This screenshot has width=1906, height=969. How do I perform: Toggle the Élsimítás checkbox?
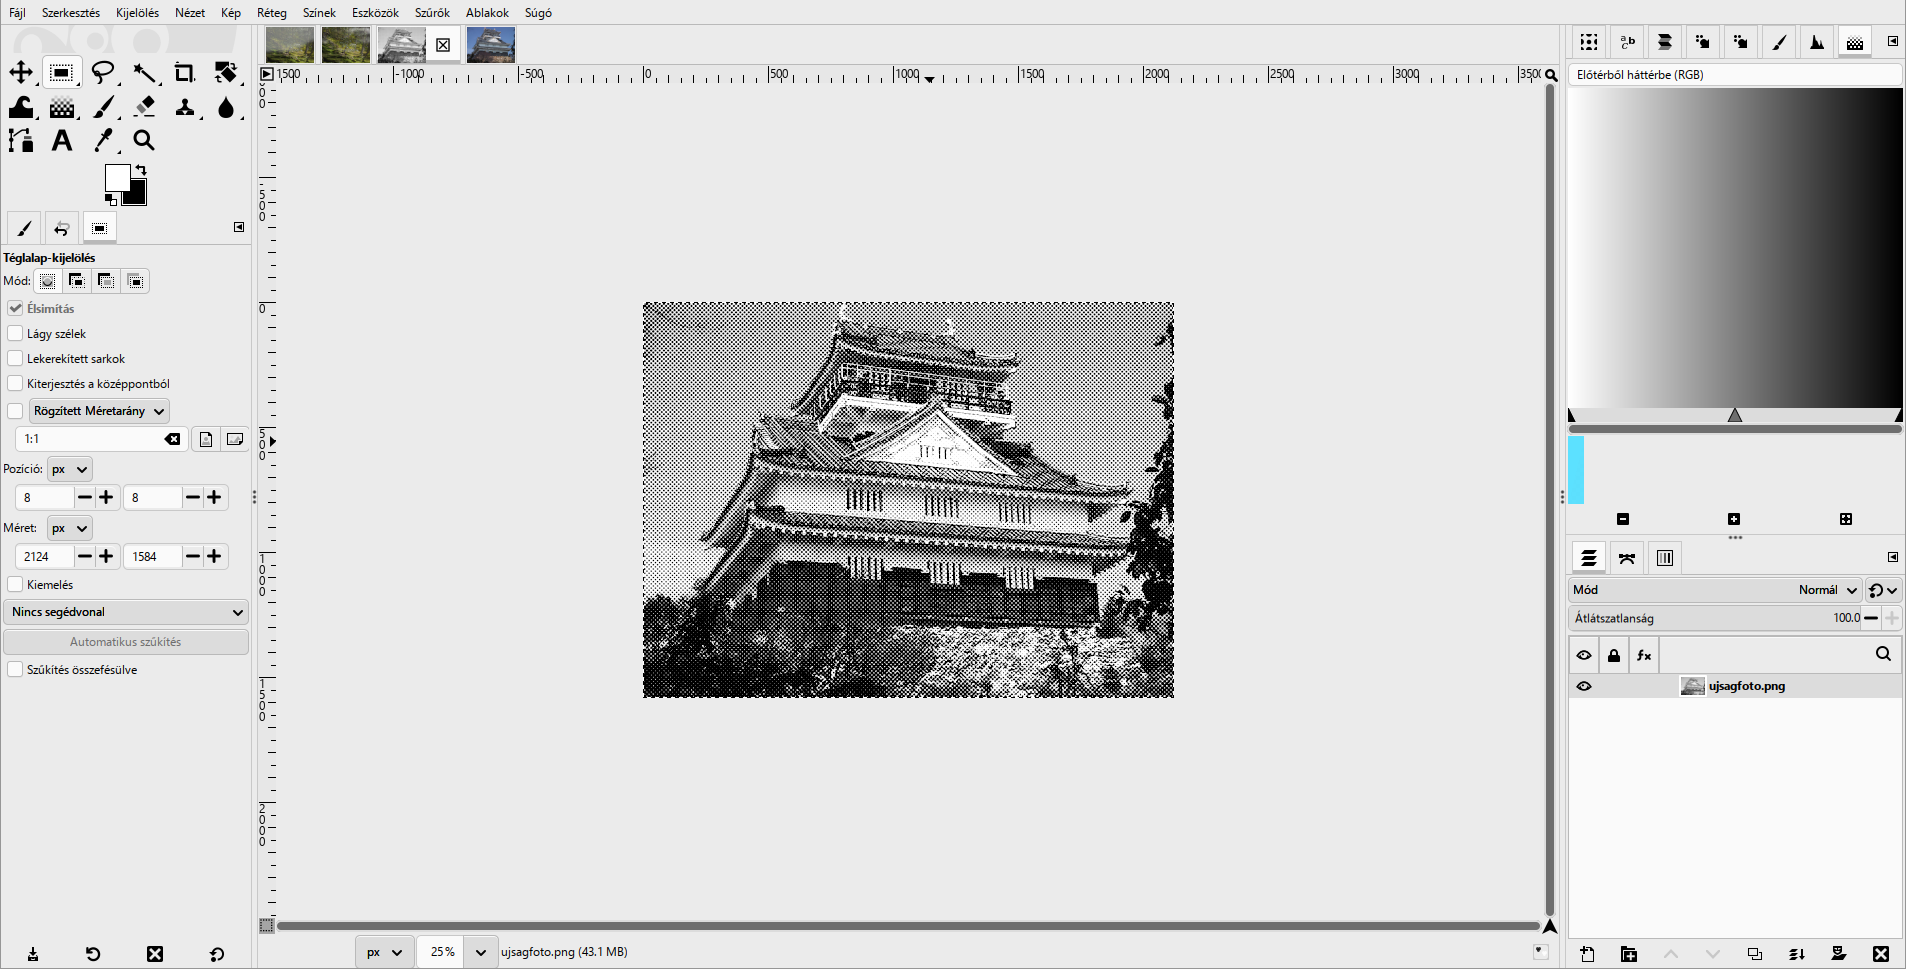coord(15,308)
